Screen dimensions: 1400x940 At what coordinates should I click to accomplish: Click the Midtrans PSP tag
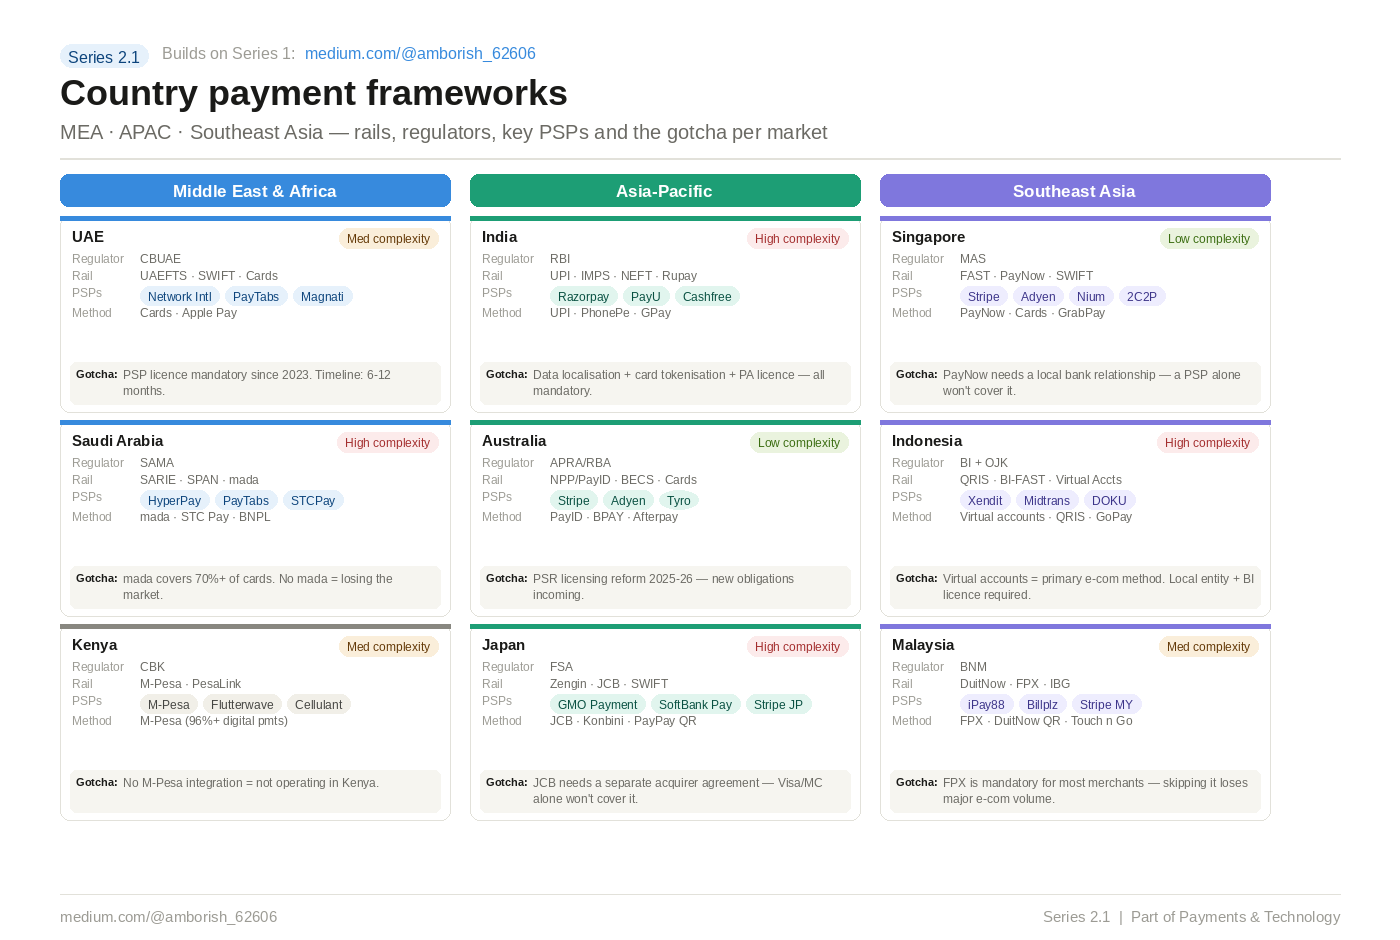tap(1047, 501)
